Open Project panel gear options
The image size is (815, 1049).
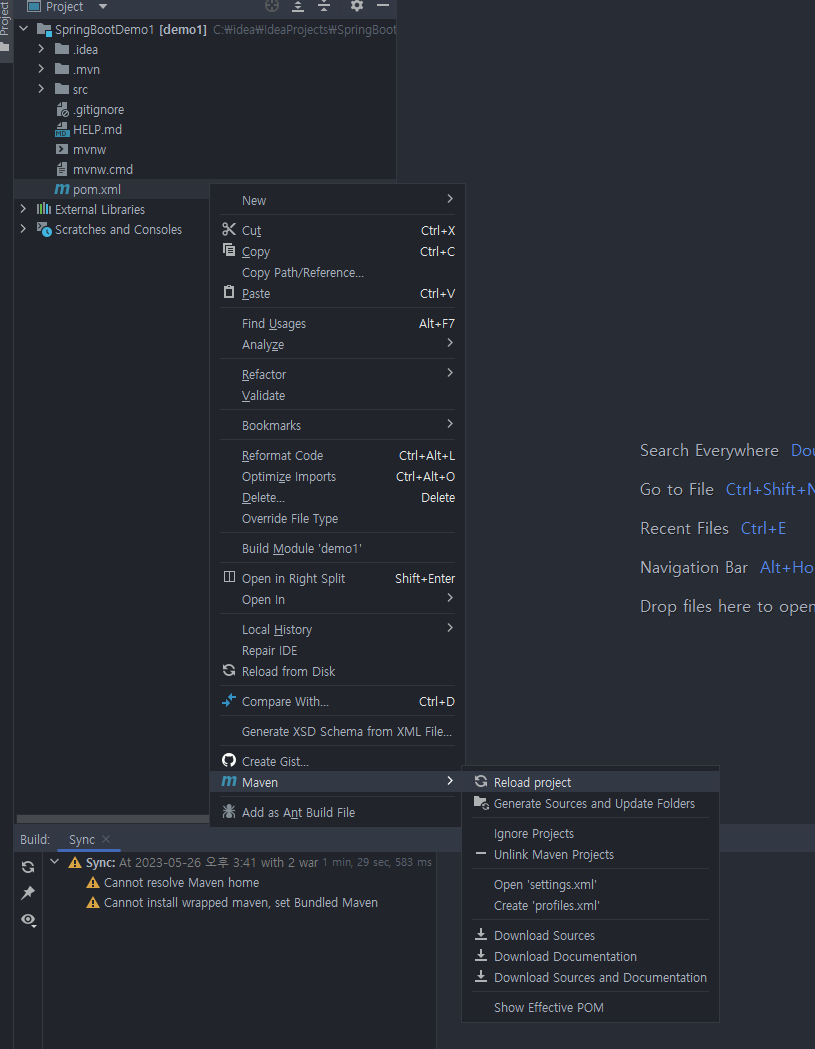pos(357,6)
